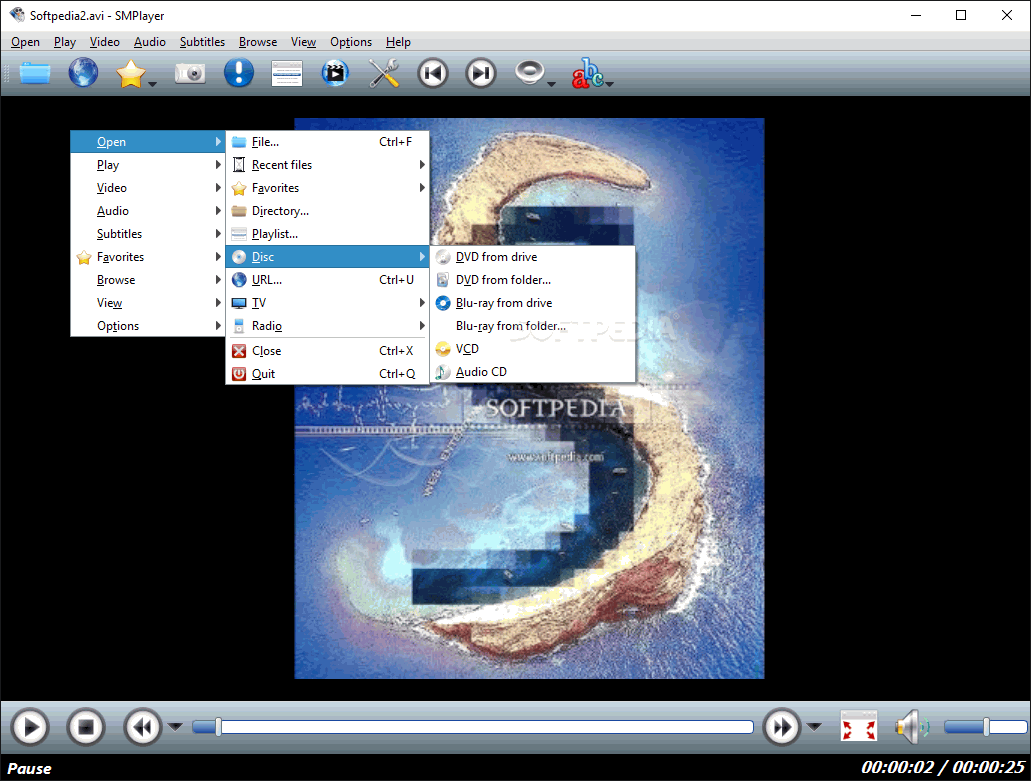
Task: Click the audio track disc toolbar icon
Action: [x=529, y=72]
